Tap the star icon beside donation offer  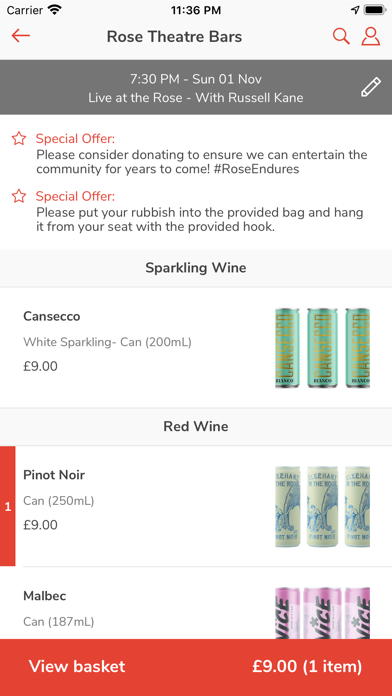[x=19, y=138]
